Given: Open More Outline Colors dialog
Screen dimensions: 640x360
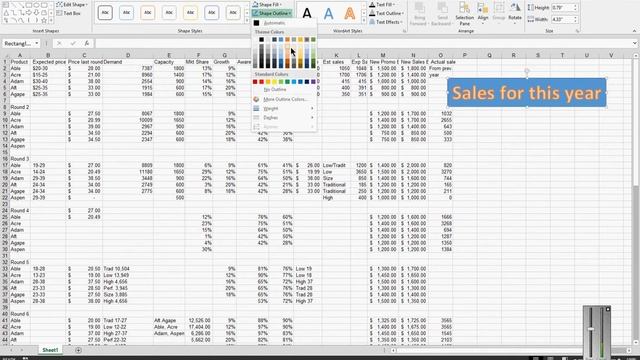Looking at the screenshot, I should tap(284, 99).
